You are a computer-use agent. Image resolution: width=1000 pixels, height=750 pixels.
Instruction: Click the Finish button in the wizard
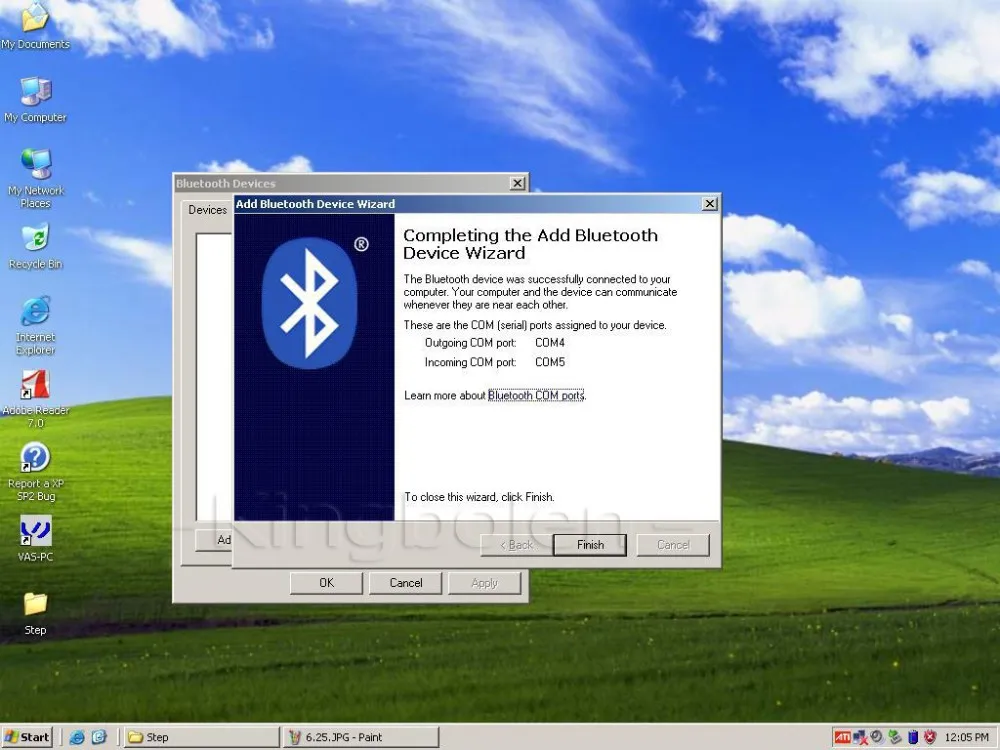(590, 545)
